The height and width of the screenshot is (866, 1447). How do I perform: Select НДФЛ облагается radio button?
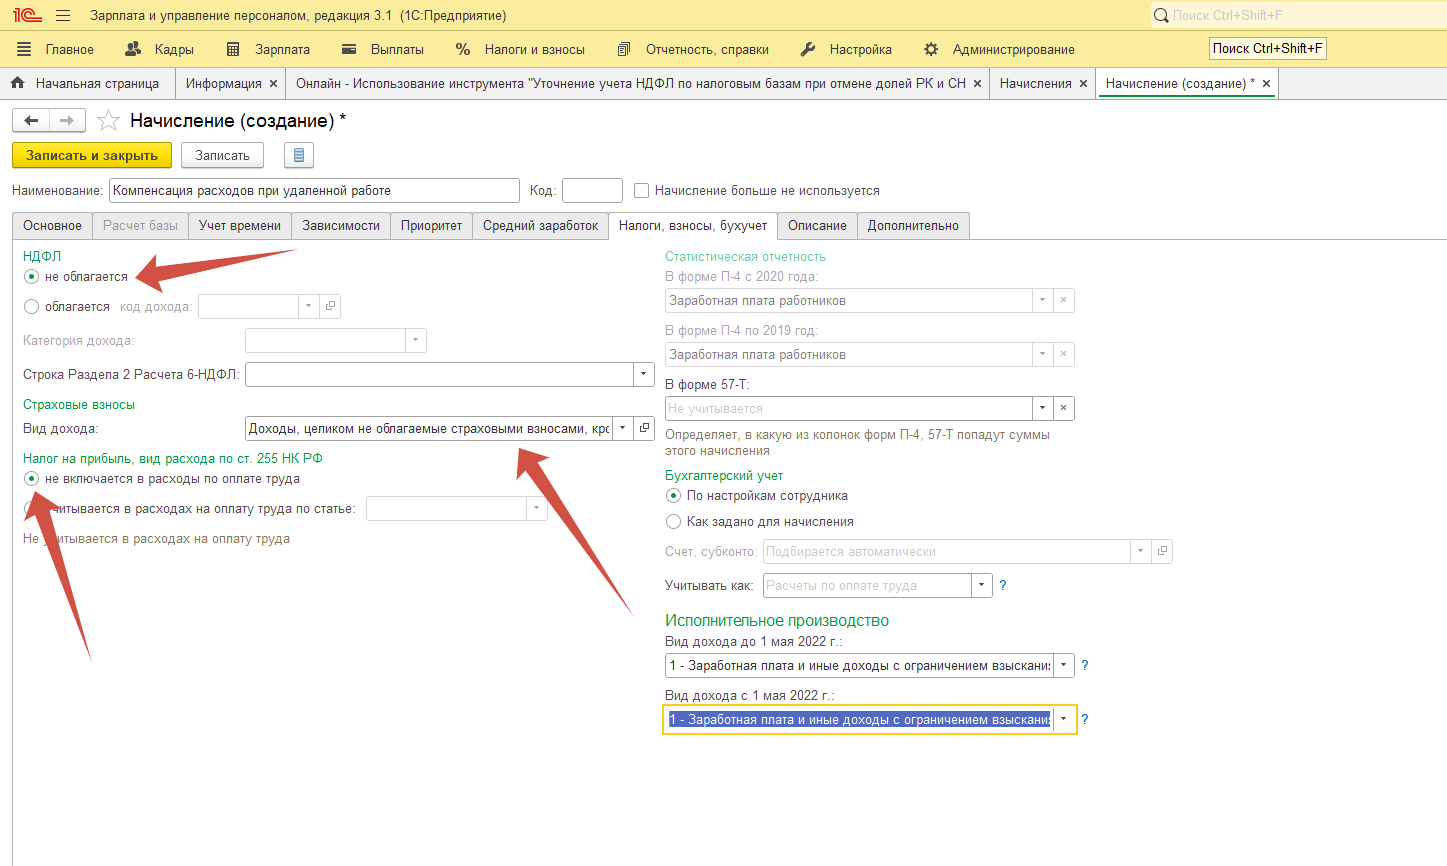(x=32, y=307)
